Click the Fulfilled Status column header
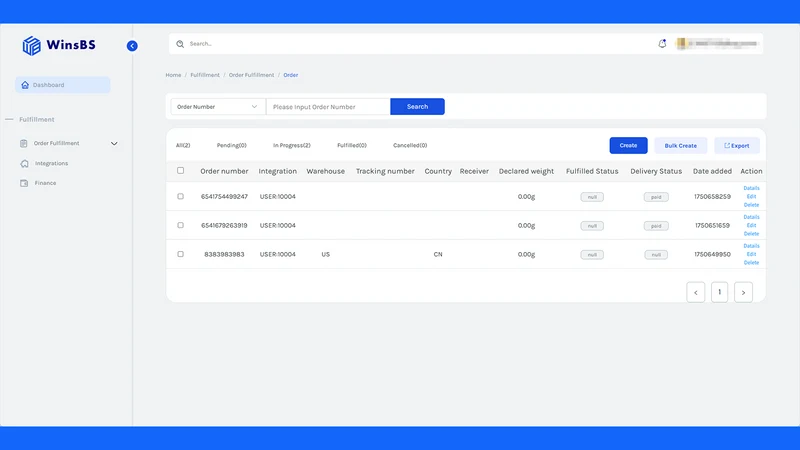The image size is (800, 450). (592, 171)
